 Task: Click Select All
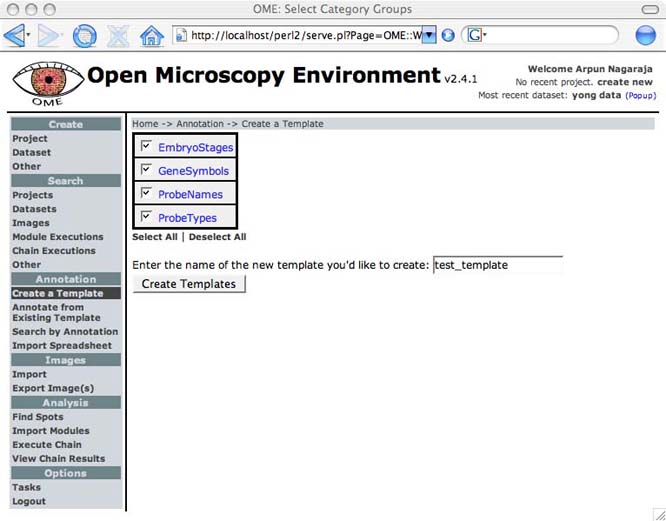155,237
